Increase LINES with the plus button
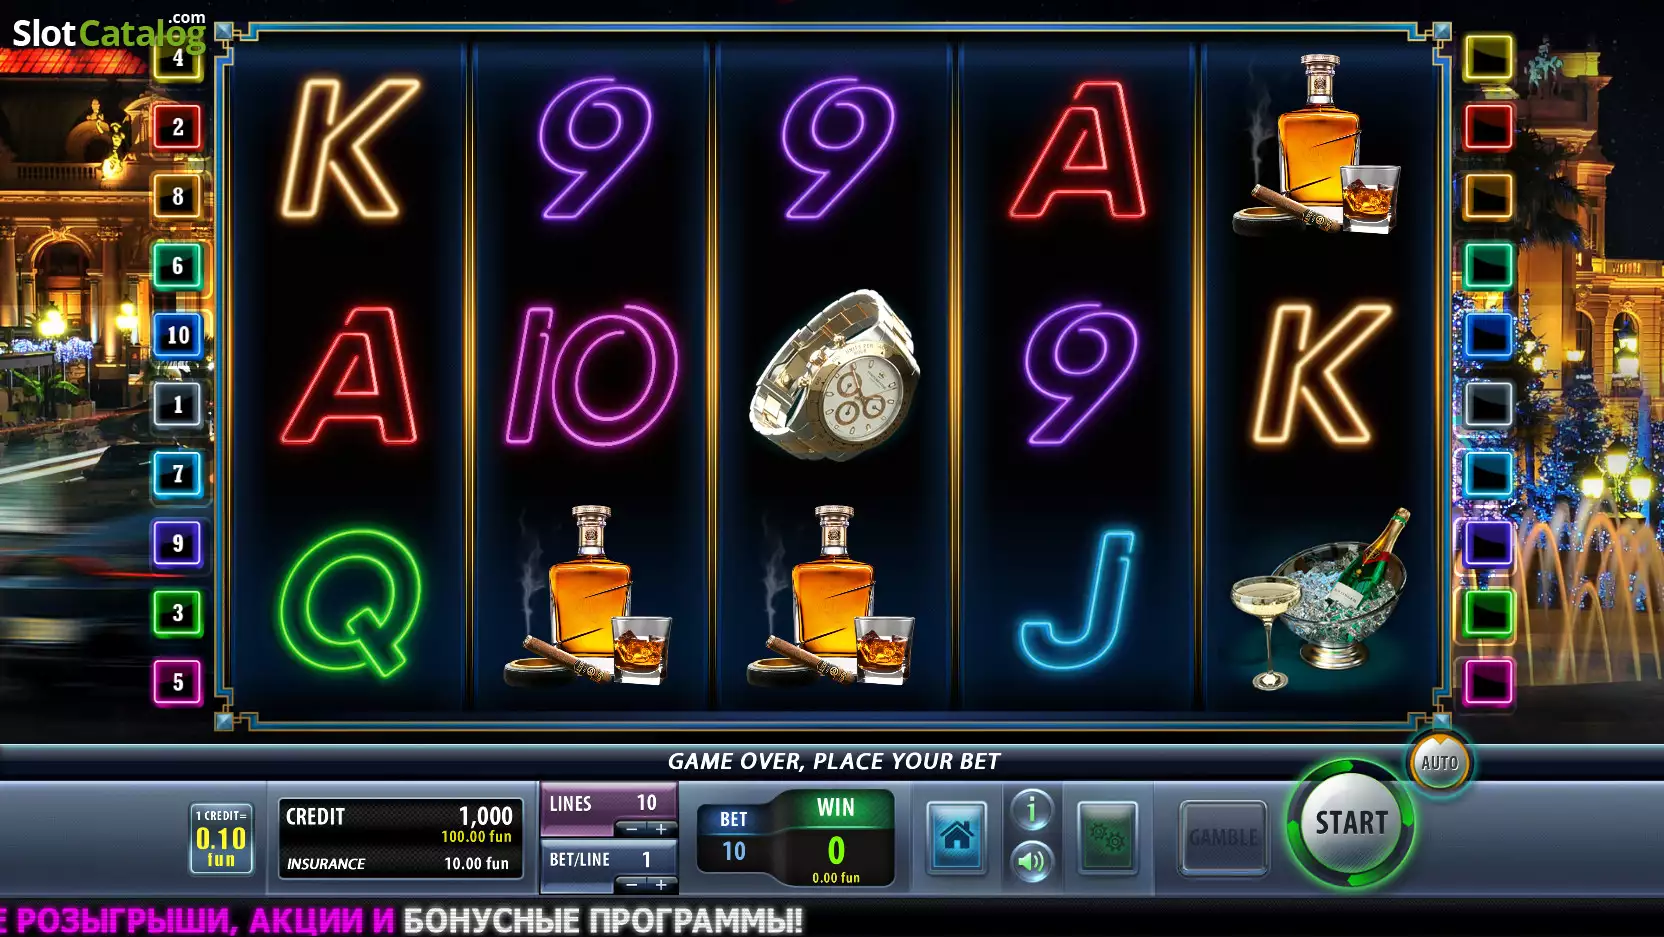 click(661, 829)
